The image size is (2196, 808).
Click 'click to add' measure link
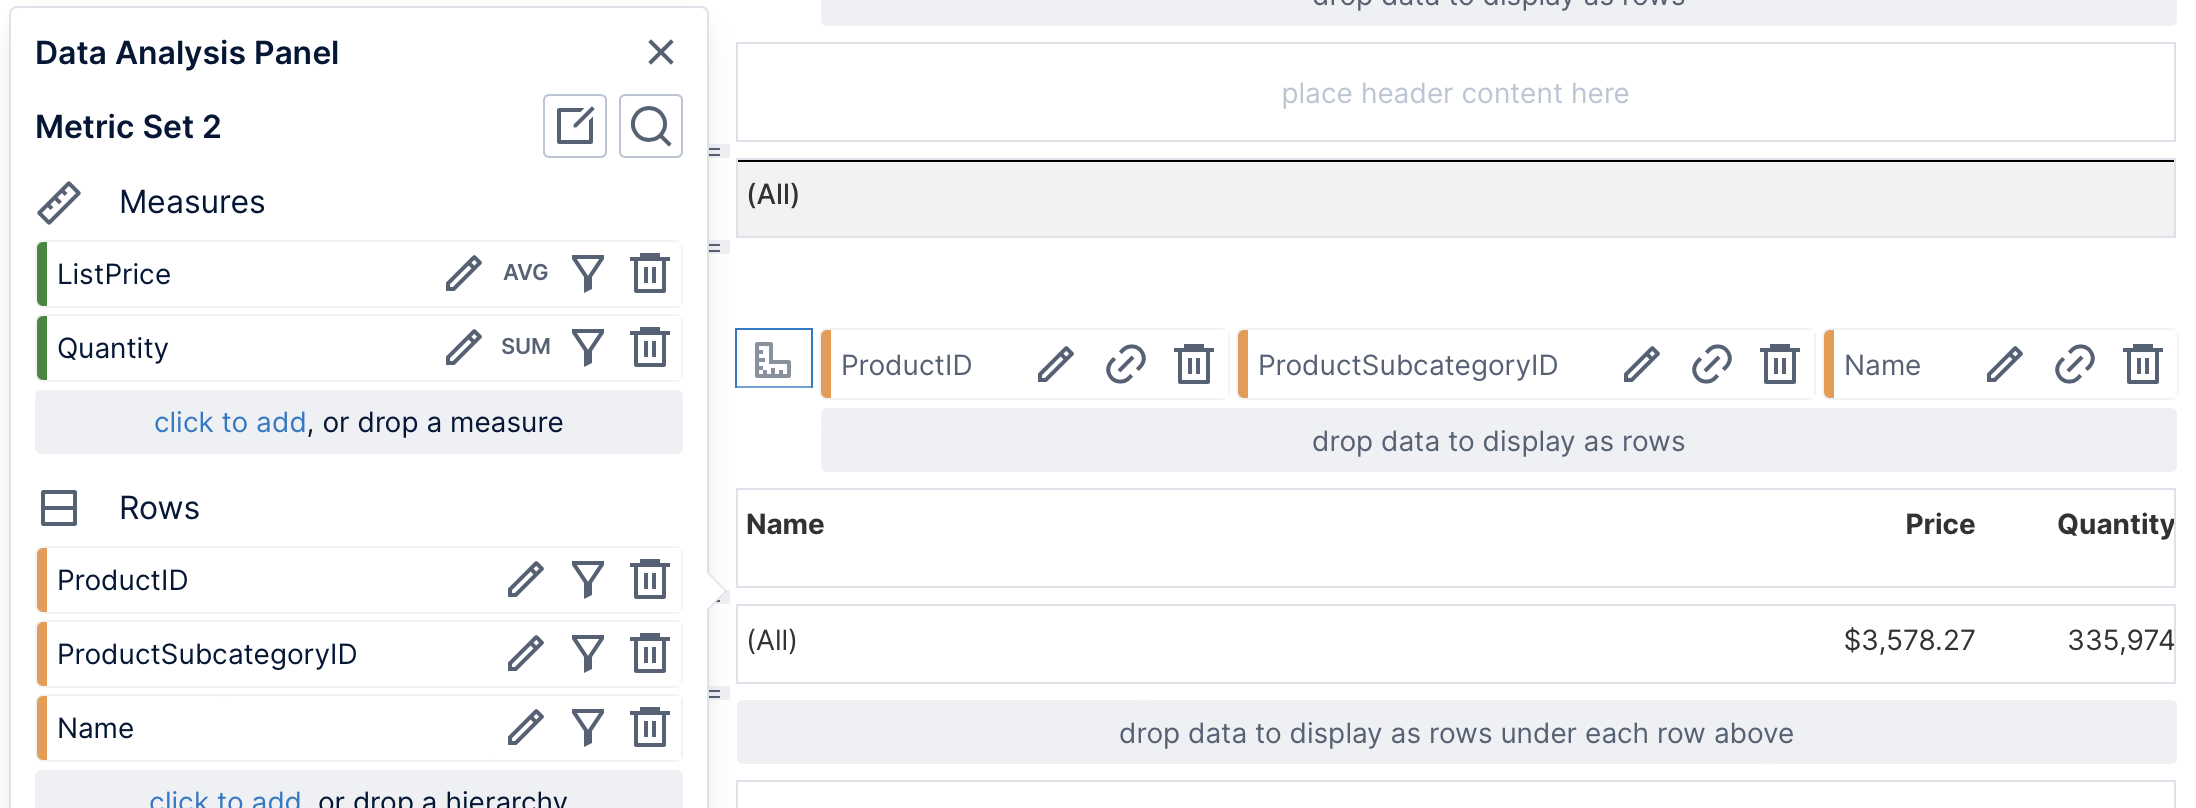point(230,423)
